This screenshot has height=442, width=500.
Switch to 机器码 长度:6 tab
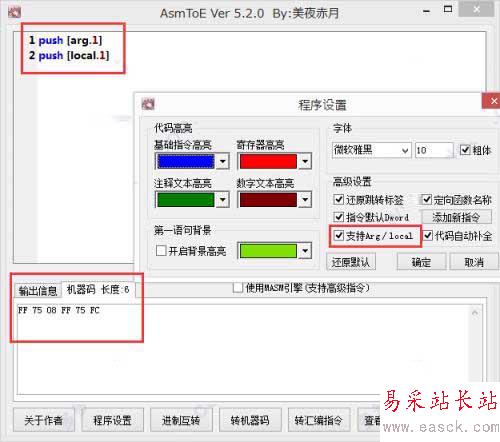(98, 289)
